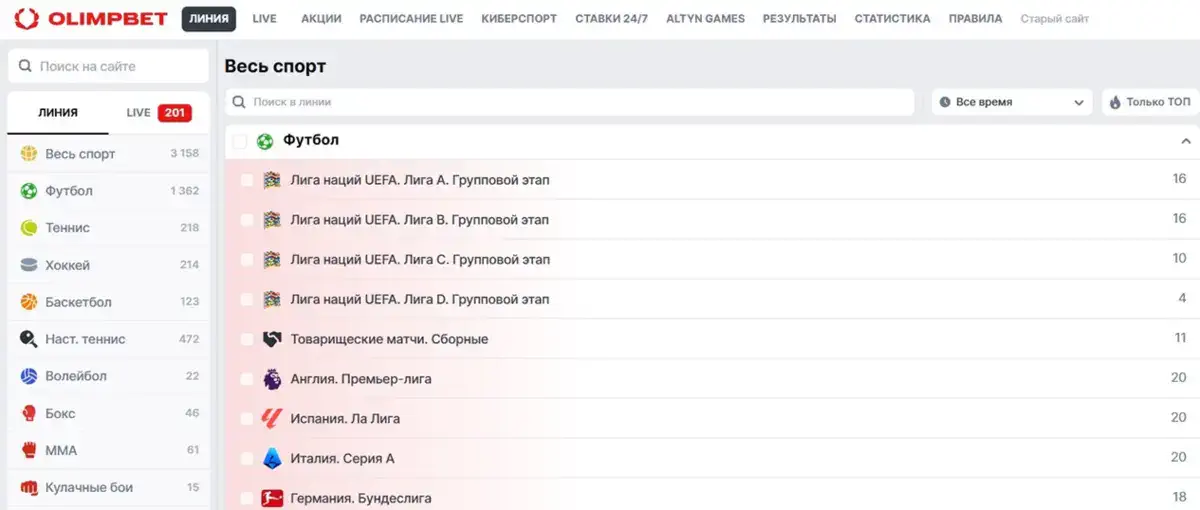Click the Bundesliga logo
Screen dimensions: 1200x510
272,497
